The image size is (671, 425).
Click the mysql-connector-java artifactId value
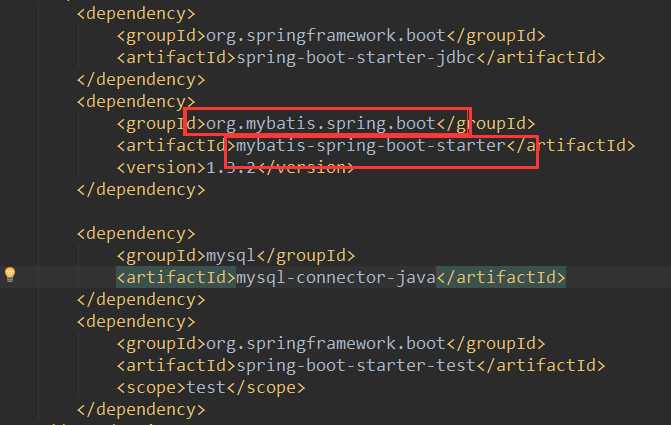(336, 278)
